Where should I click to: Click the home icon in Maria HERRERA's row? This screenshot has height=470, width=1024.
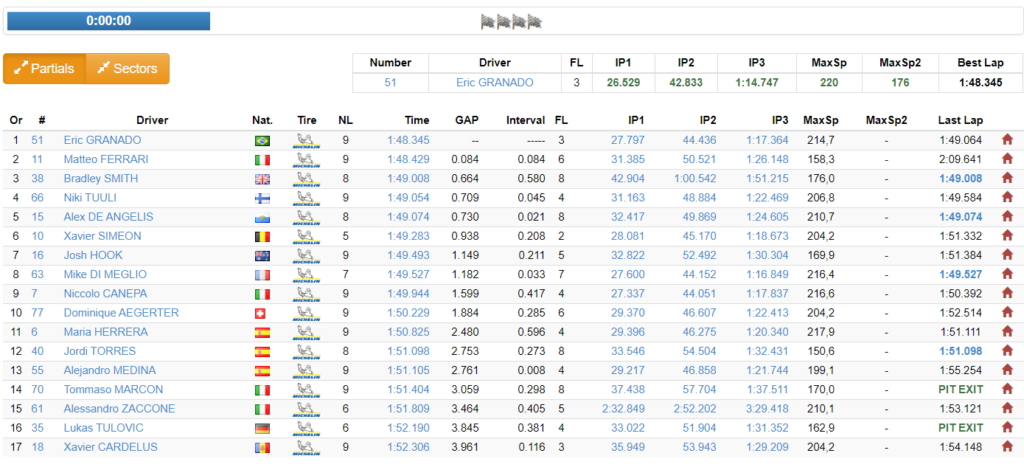coord(1007,332)
